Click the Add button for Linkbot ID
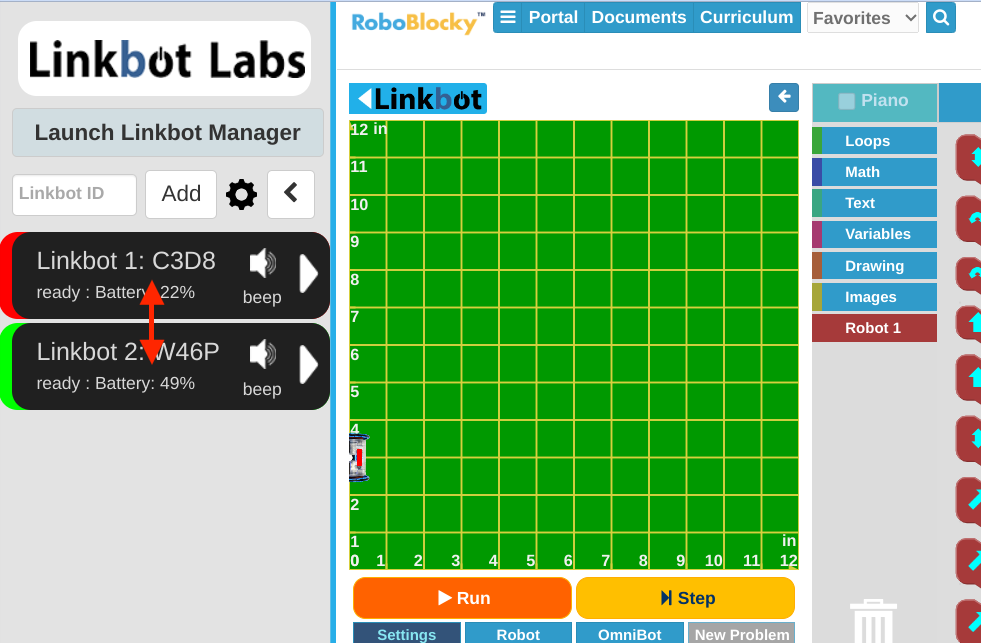 click(181, 195)
